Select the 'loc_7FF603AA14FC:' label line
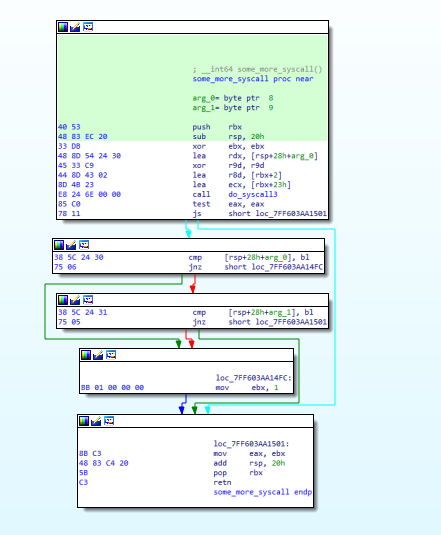The image size is (441, 535). 253,378
